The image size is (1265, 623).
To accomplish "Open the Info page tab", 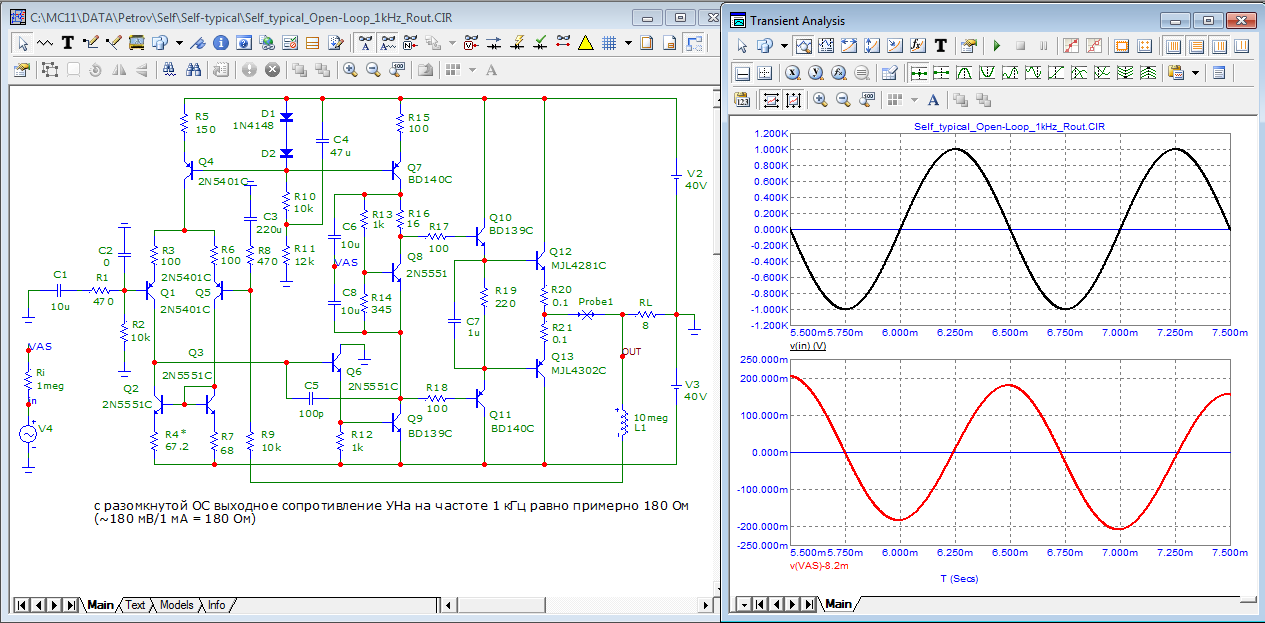I will click(217, 605).
